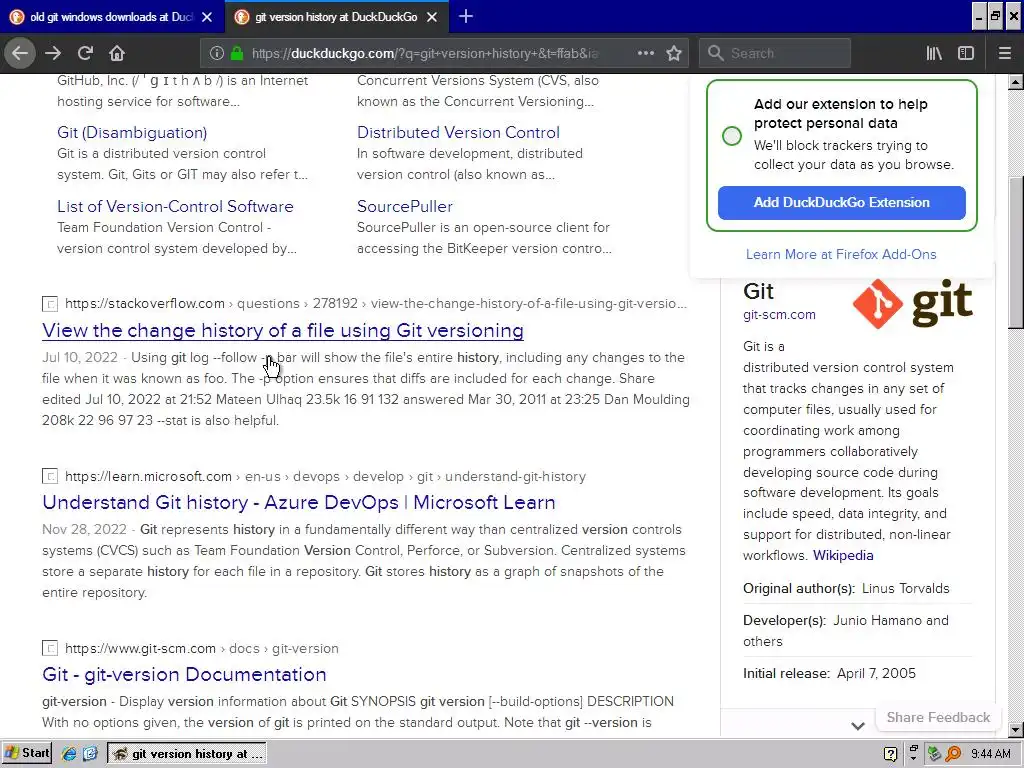Open the Wikipedia source link
The image size is (1024, 768).
842,556
